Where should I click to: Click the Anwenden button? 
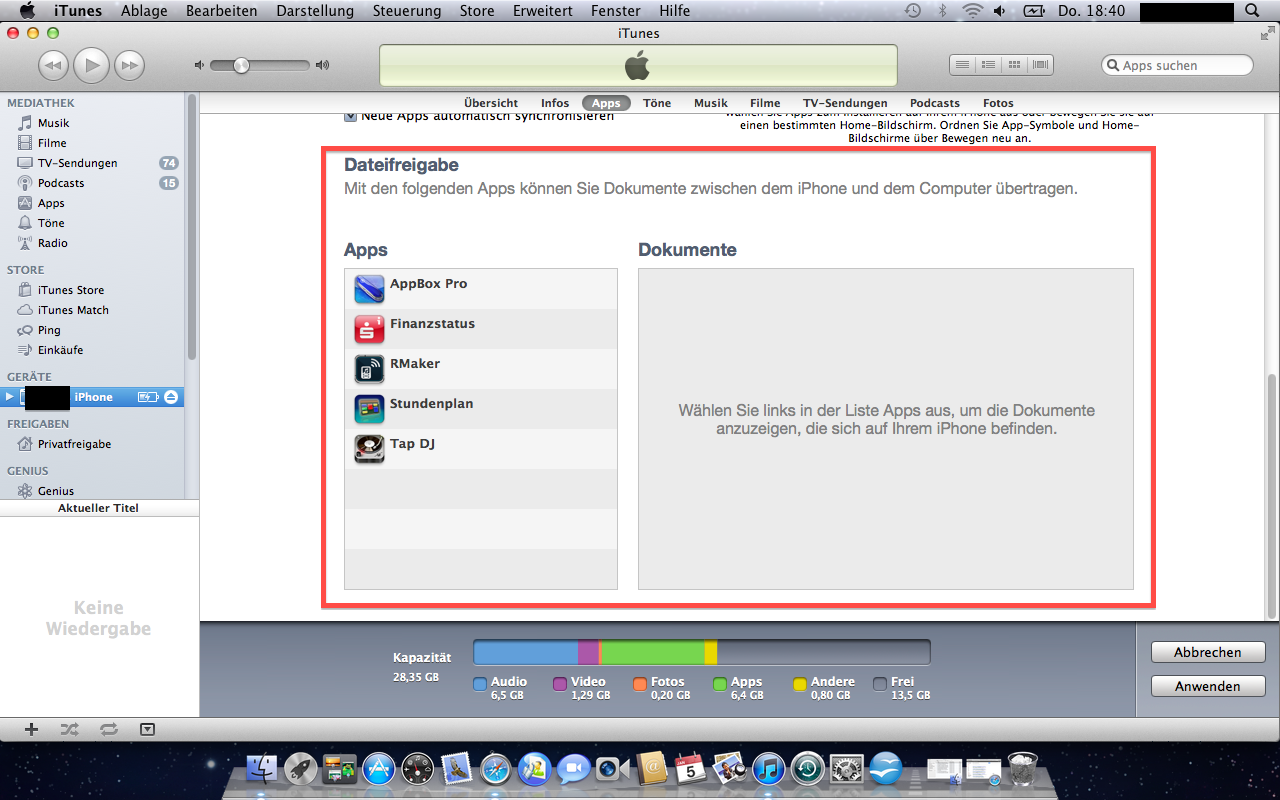pos(1208,686)
